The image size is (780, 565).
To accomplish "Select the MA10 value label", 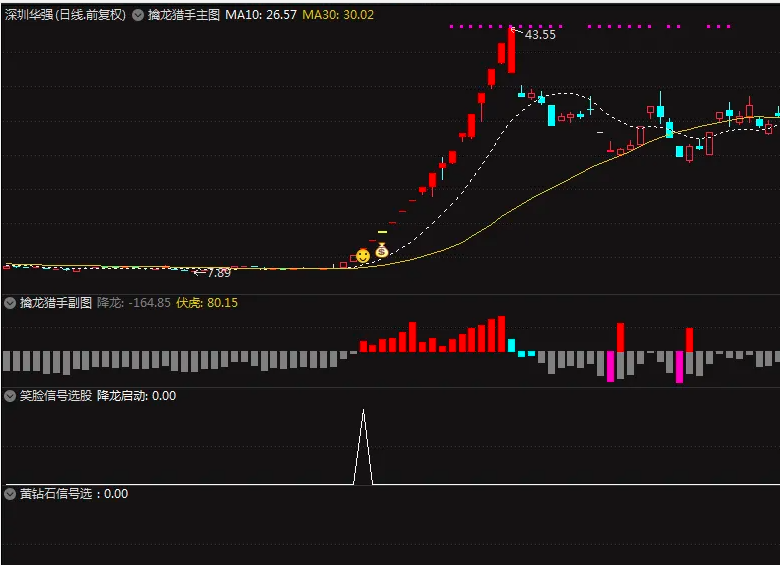I will 260,15.
